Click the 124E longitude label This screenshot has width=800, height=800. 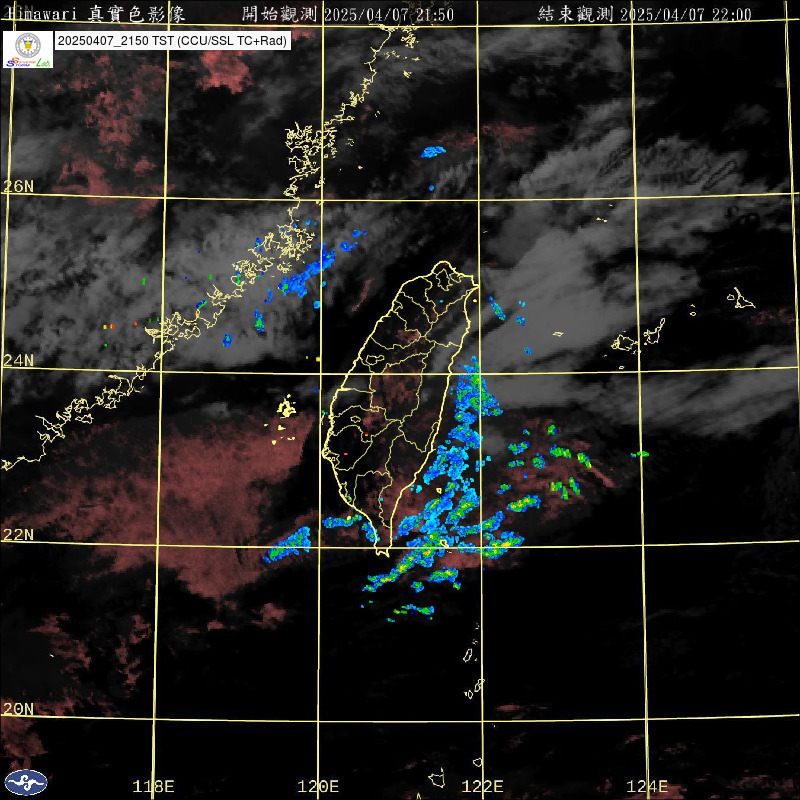(x=646, y=786)
